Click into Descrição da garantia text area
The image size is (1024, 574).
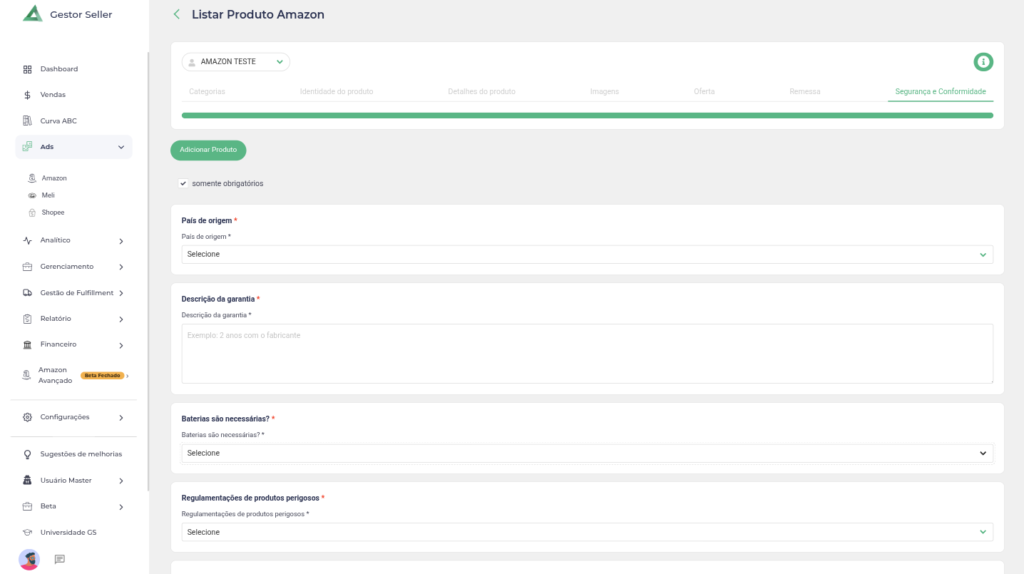pos(587,353)
